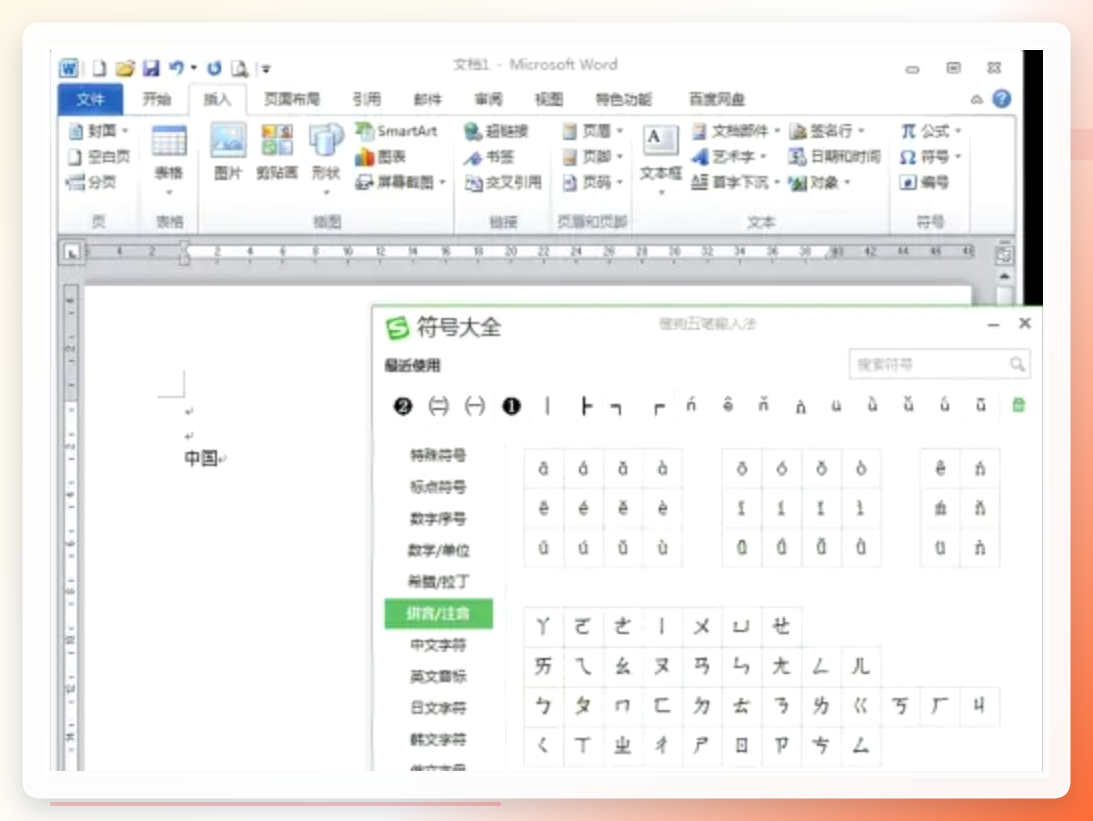This screenshot has height=821, width=1093.
Task: Switch to the 审阅 Review tab
Action: point(488,99)
